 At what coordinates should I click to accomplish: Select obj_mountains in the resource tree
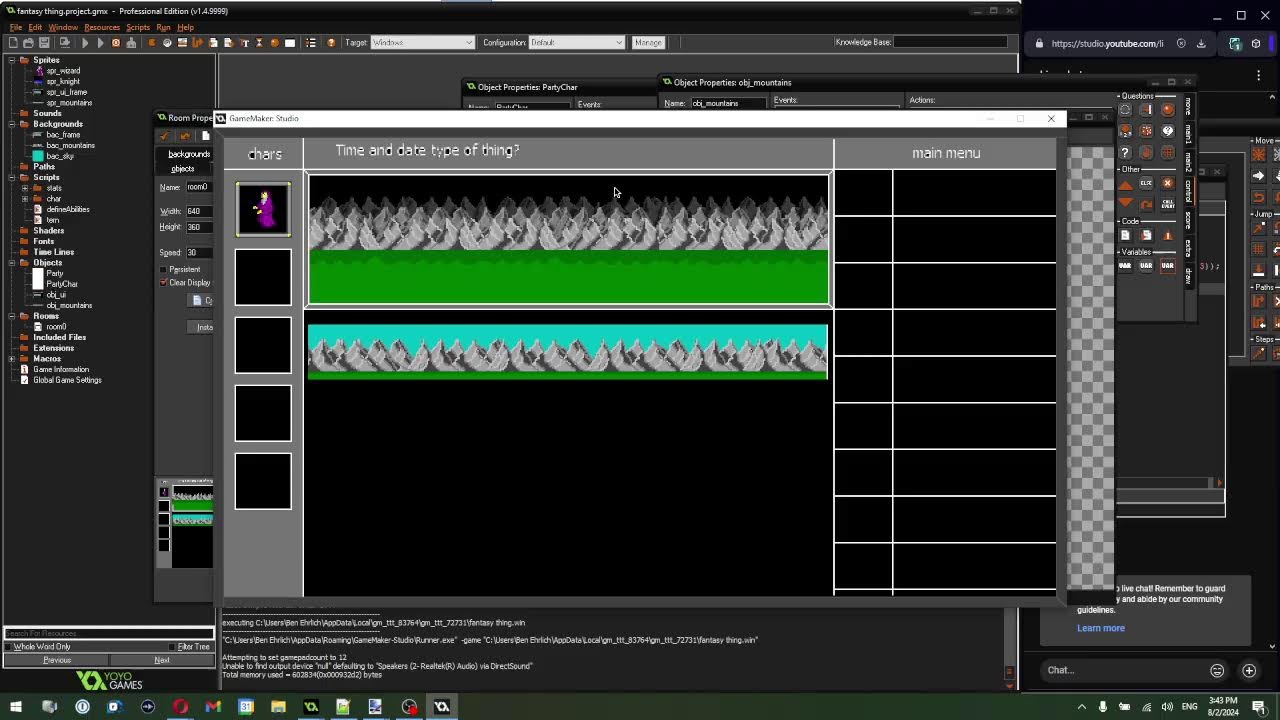[69, 306]
